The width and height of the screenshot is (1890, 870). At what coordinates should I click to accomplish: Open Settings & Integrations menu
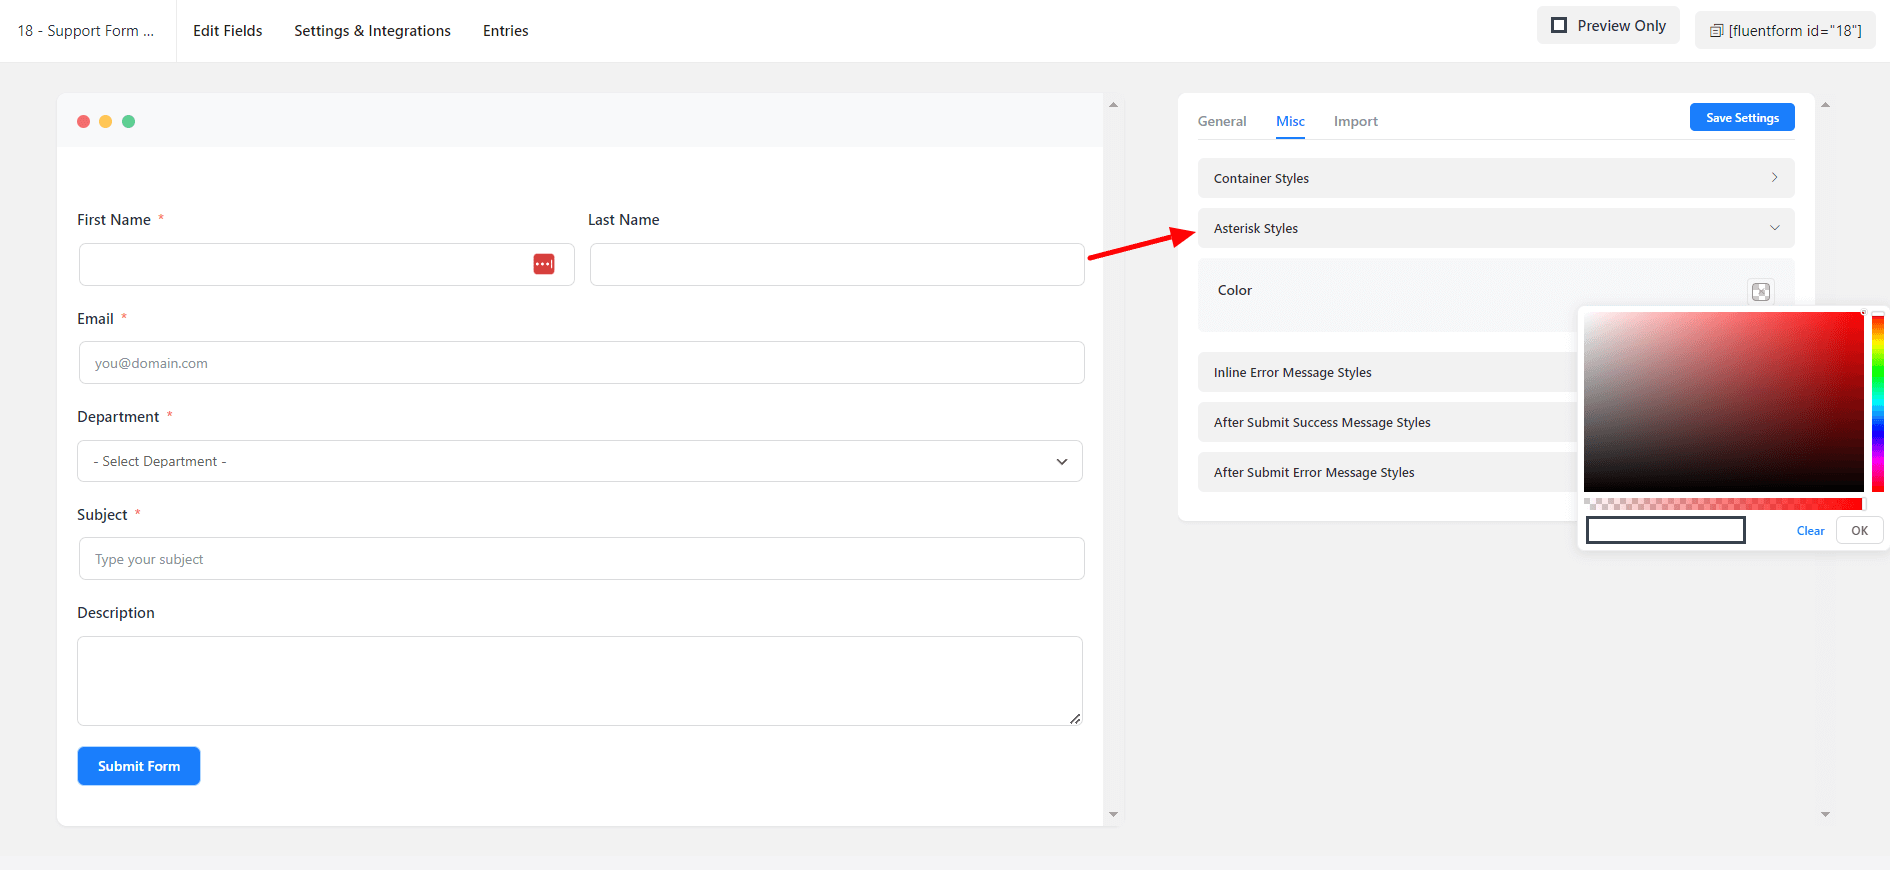[372, 31]
